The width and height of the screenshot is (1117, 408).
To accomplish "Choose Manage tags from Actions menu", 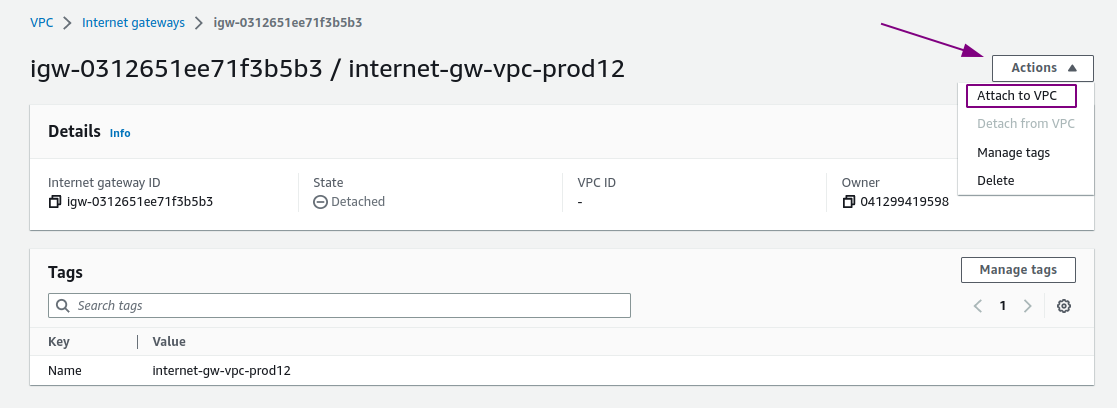I will [x=1013, y=152].
